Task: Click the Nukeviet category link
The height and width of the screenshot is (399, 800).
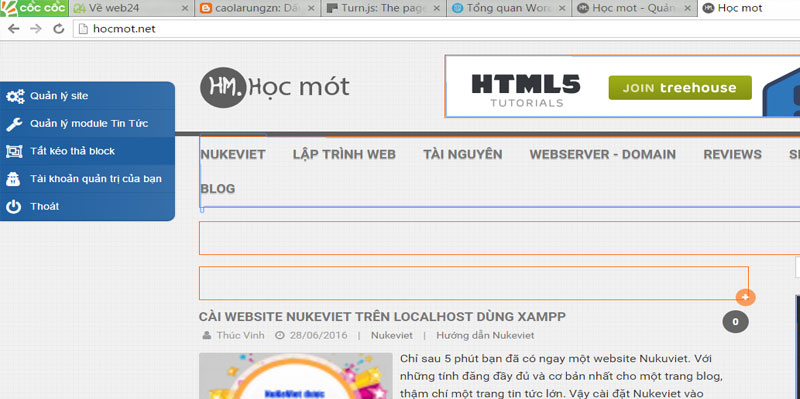Action: [392, 336]
